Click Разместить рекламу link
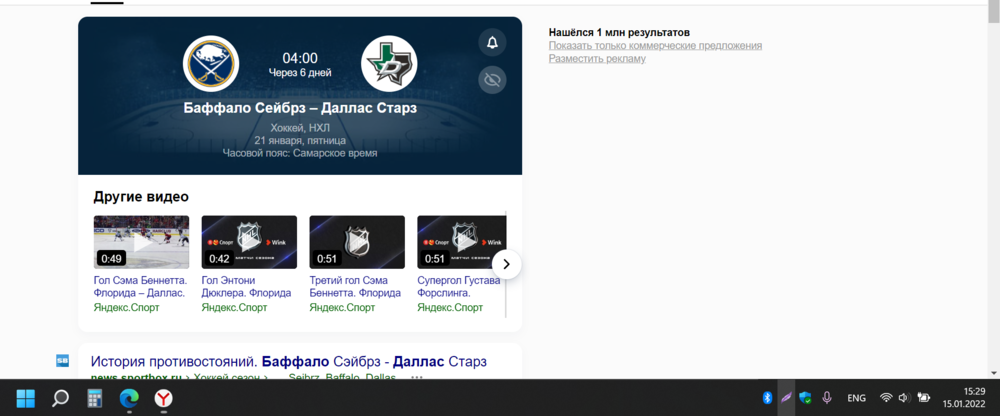The width and height of the screenshot is (1000, 416). [598, 59]
